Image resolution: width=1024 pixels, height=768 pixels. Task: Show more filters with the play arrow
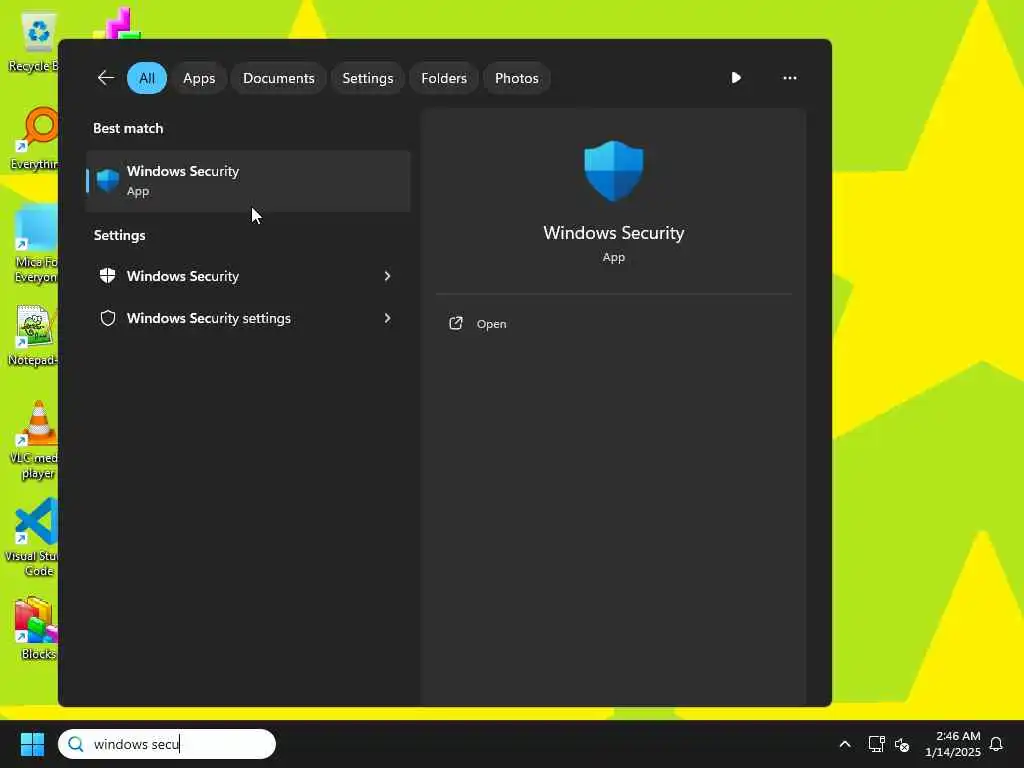point(736,78)
